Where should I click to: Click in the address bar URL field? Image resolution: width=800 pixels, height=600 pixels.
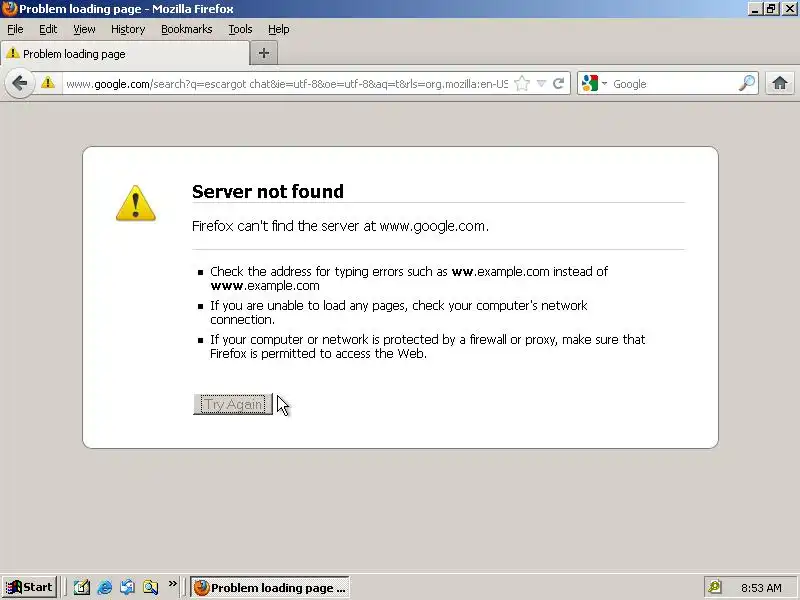(287, 84)
